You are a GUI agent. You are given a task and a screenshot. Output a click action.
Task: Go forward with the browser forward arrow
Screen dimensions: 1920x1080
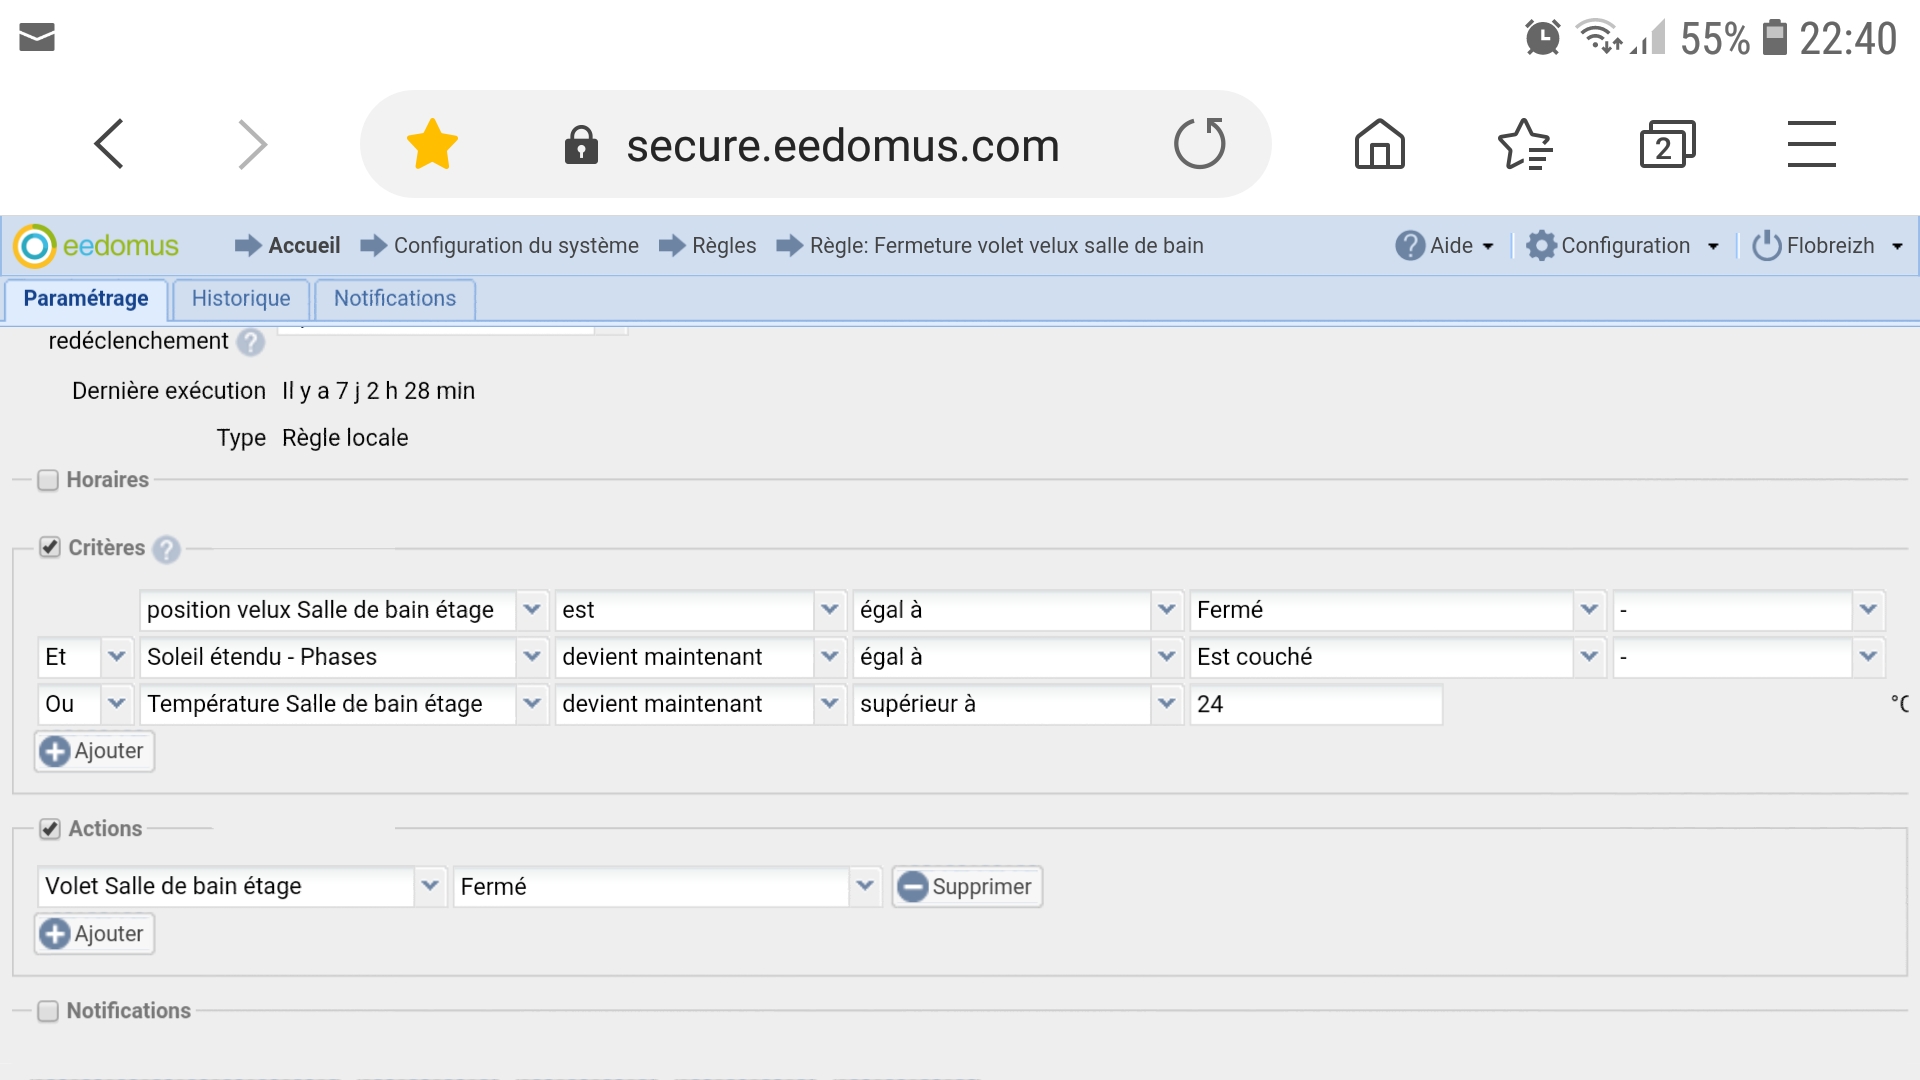[x=252, y=144]
